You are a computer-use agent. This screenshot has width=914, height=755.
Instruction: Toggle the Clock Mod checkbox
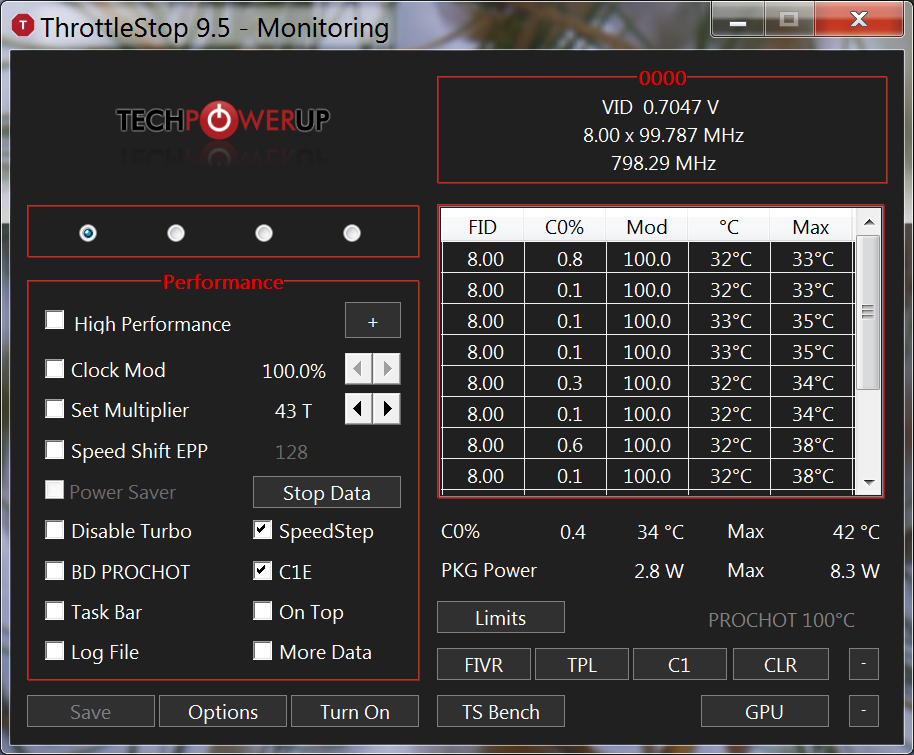pos(55,369)
